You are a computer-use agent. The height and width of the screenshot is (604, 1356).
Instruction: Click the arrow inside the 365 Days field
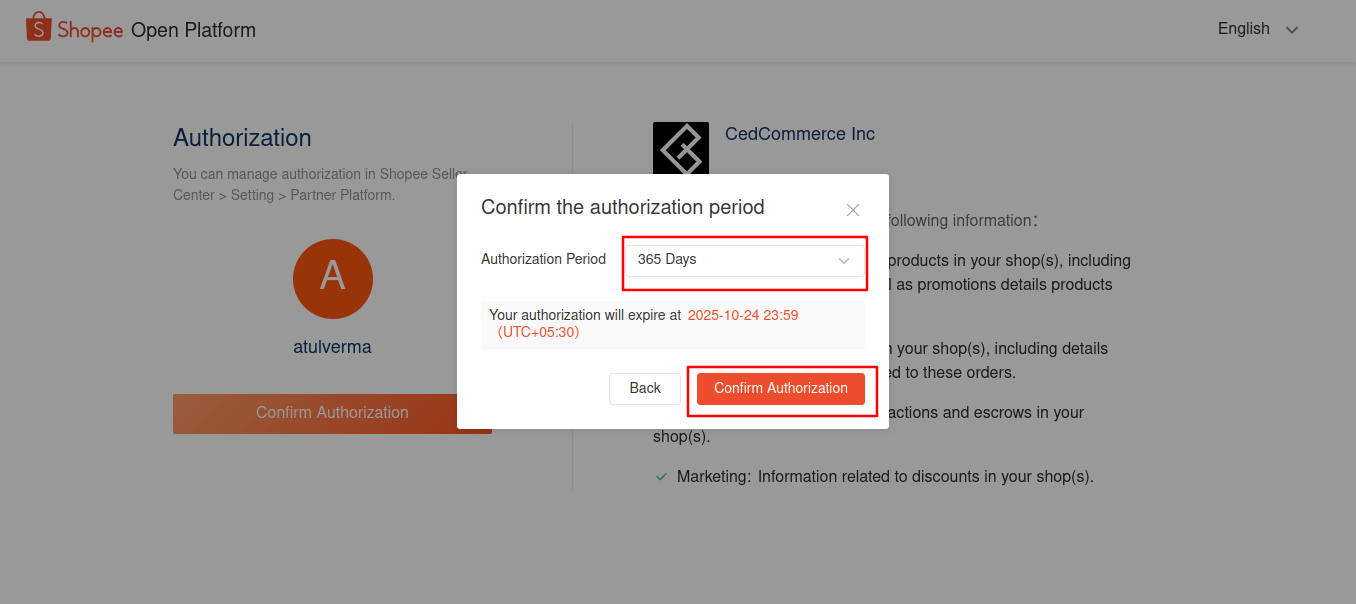coord(843,260)
